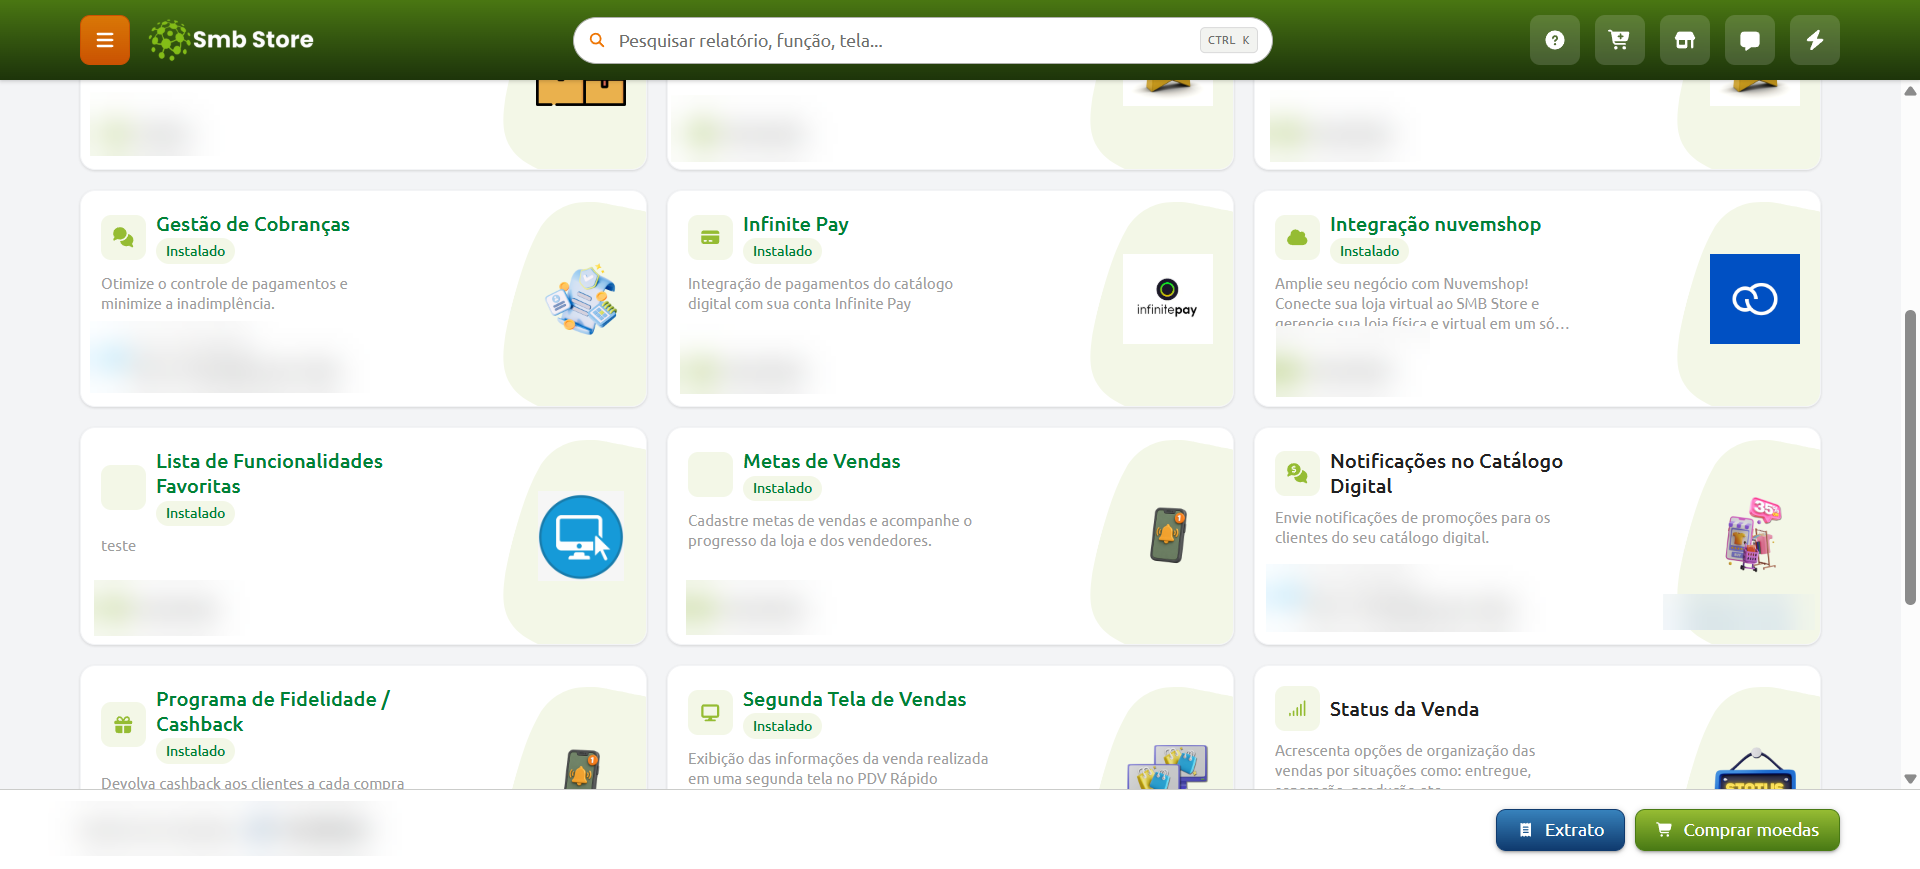This screenshot has height=869, width=1920.
Task: Click the infinitepay logo image
Action: [1167, 299]
